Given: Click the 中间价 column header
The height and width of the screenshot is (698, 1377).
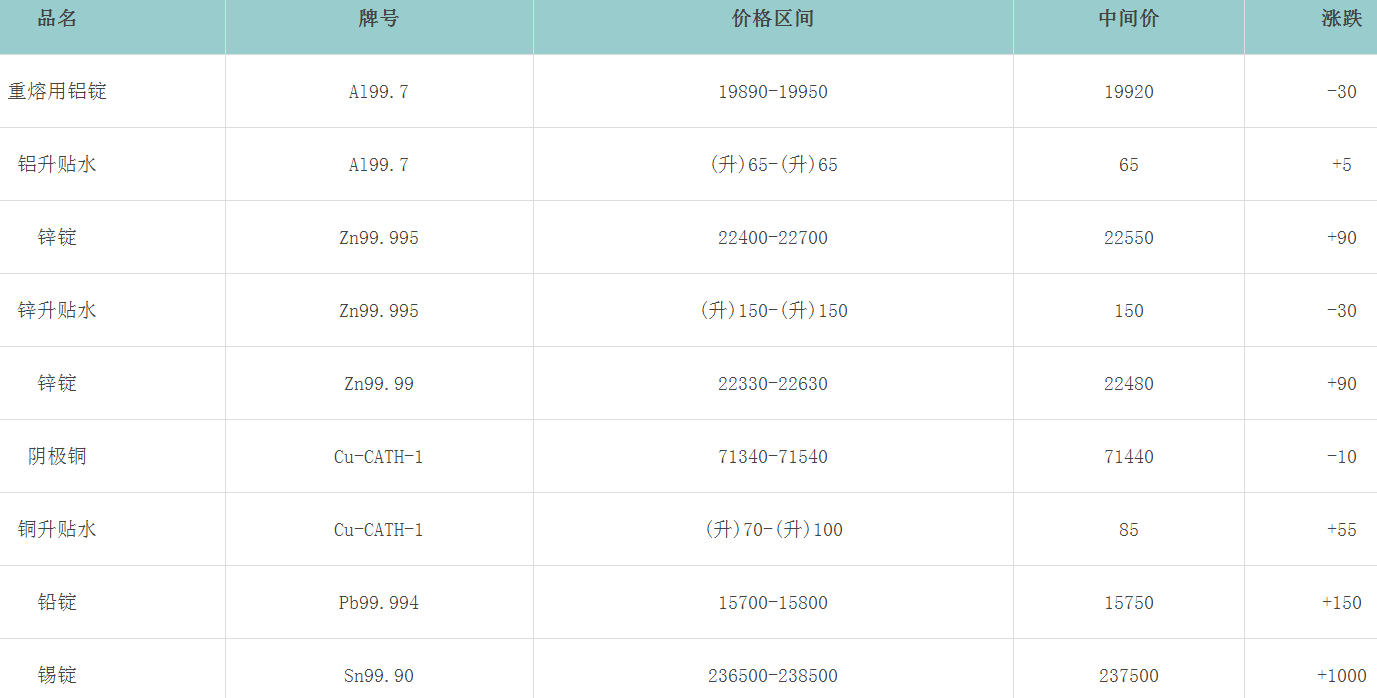Looking at the screenshot, I should (1128, 19).
